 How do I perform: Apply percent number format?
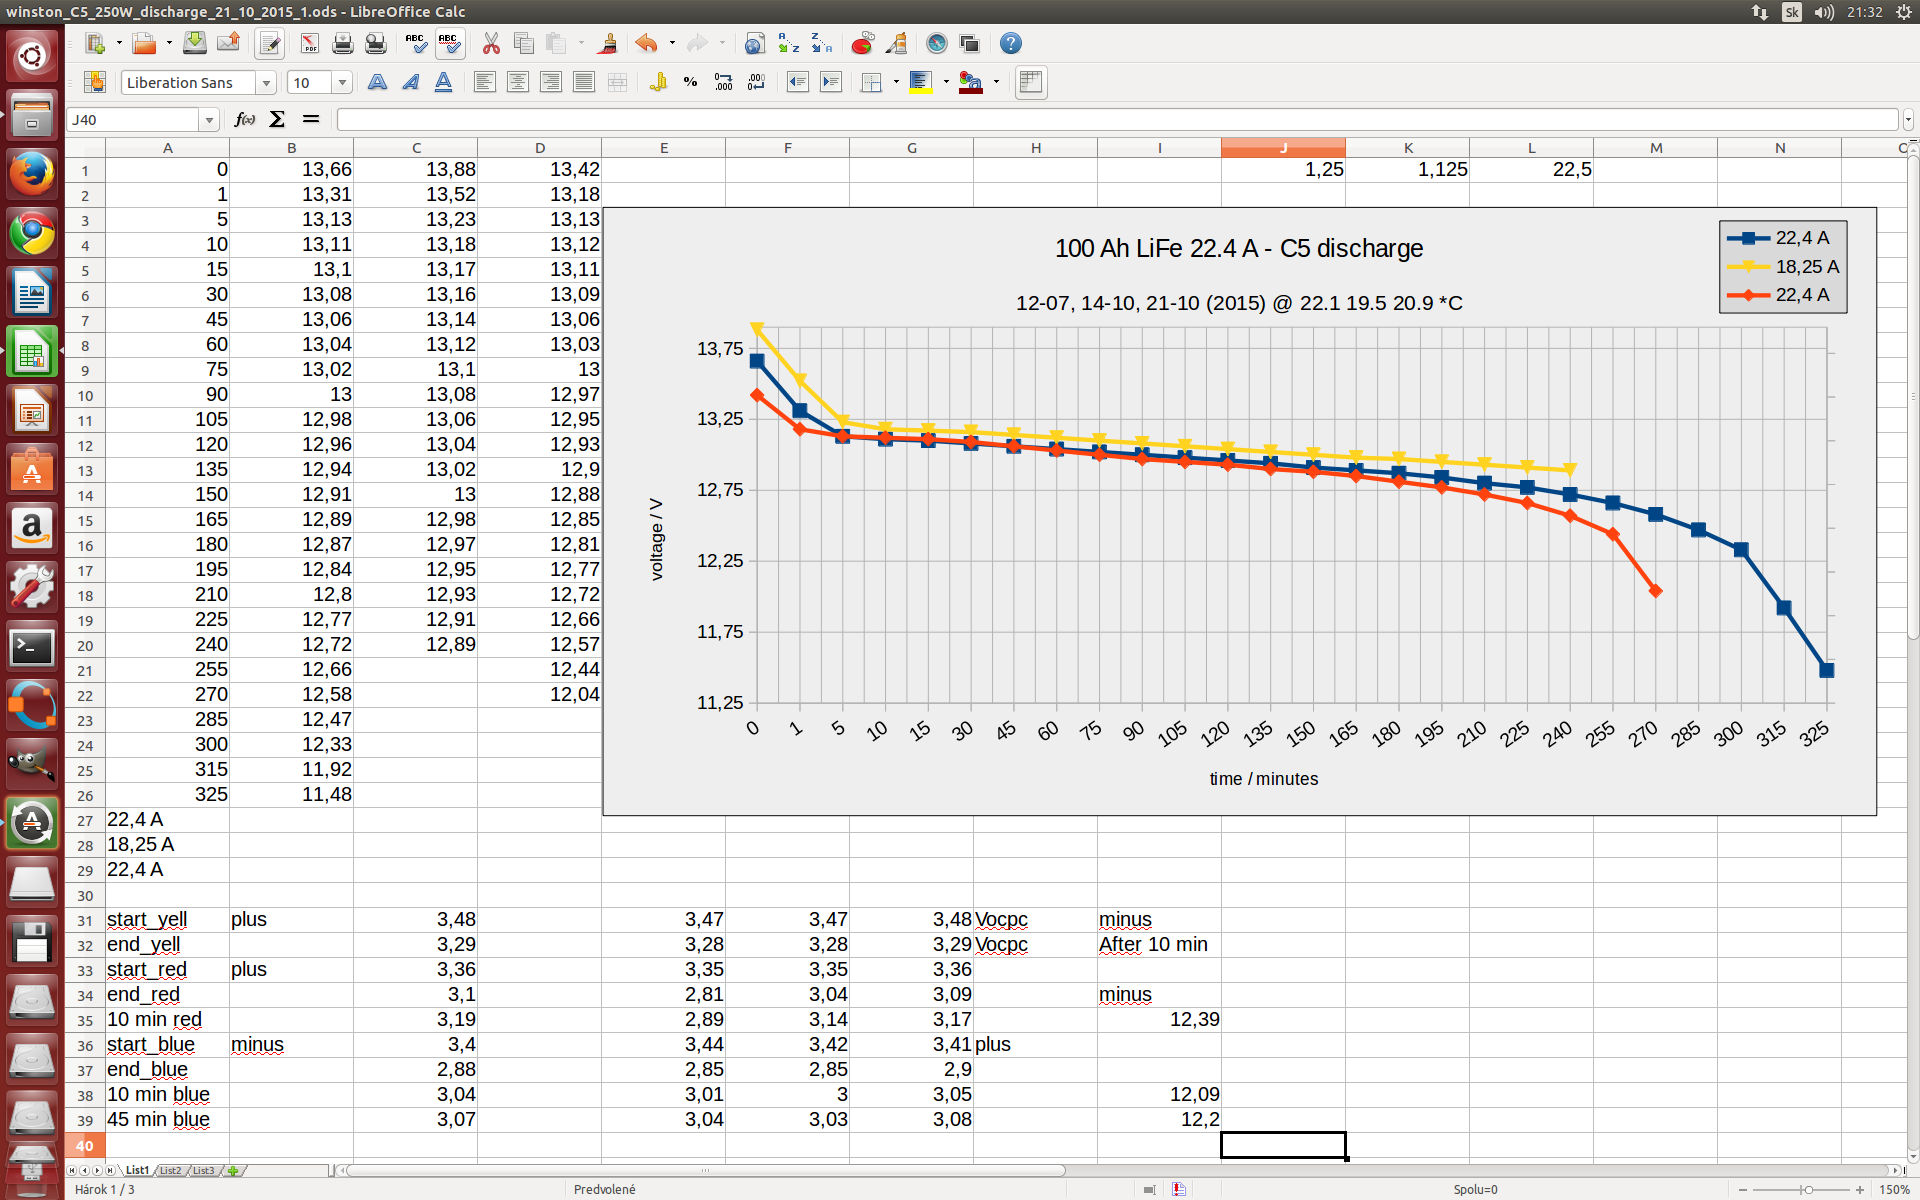[x=690, y=82]
